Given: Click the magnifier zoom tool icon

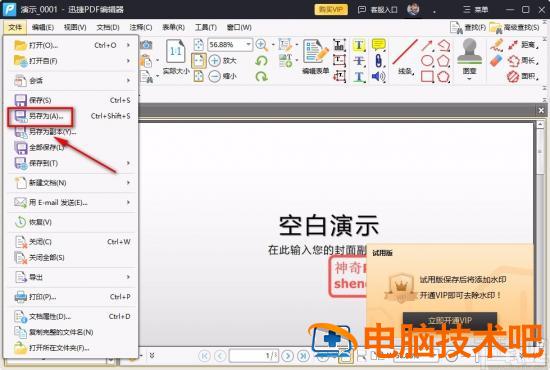Looking at the screenshot, I should pyautogui.click(x=261, y=45).
